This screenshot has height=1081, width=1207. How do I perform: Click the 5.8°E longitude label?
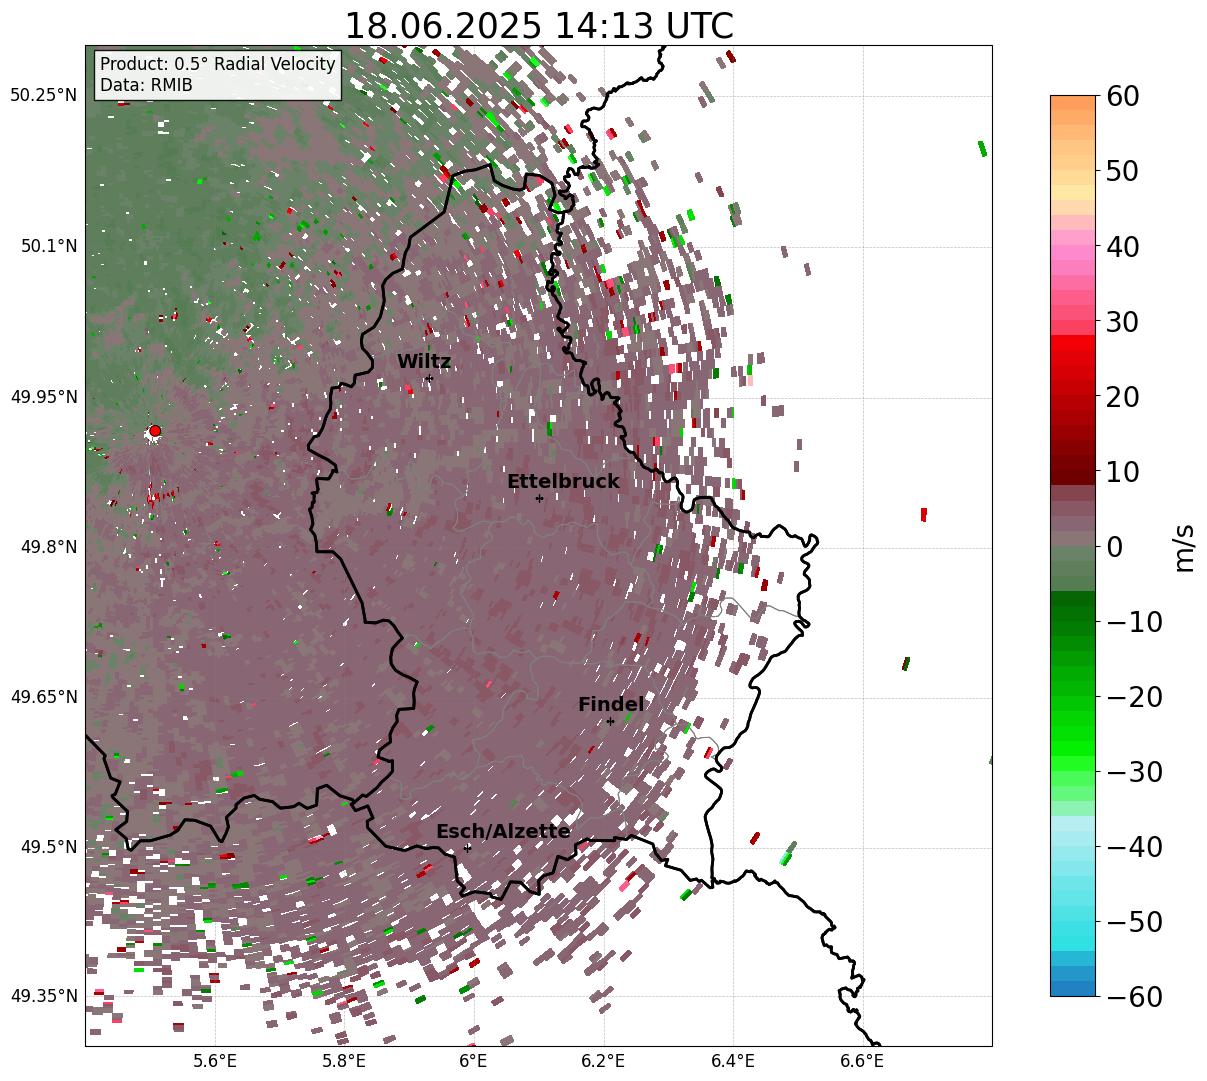(345, 1062)
